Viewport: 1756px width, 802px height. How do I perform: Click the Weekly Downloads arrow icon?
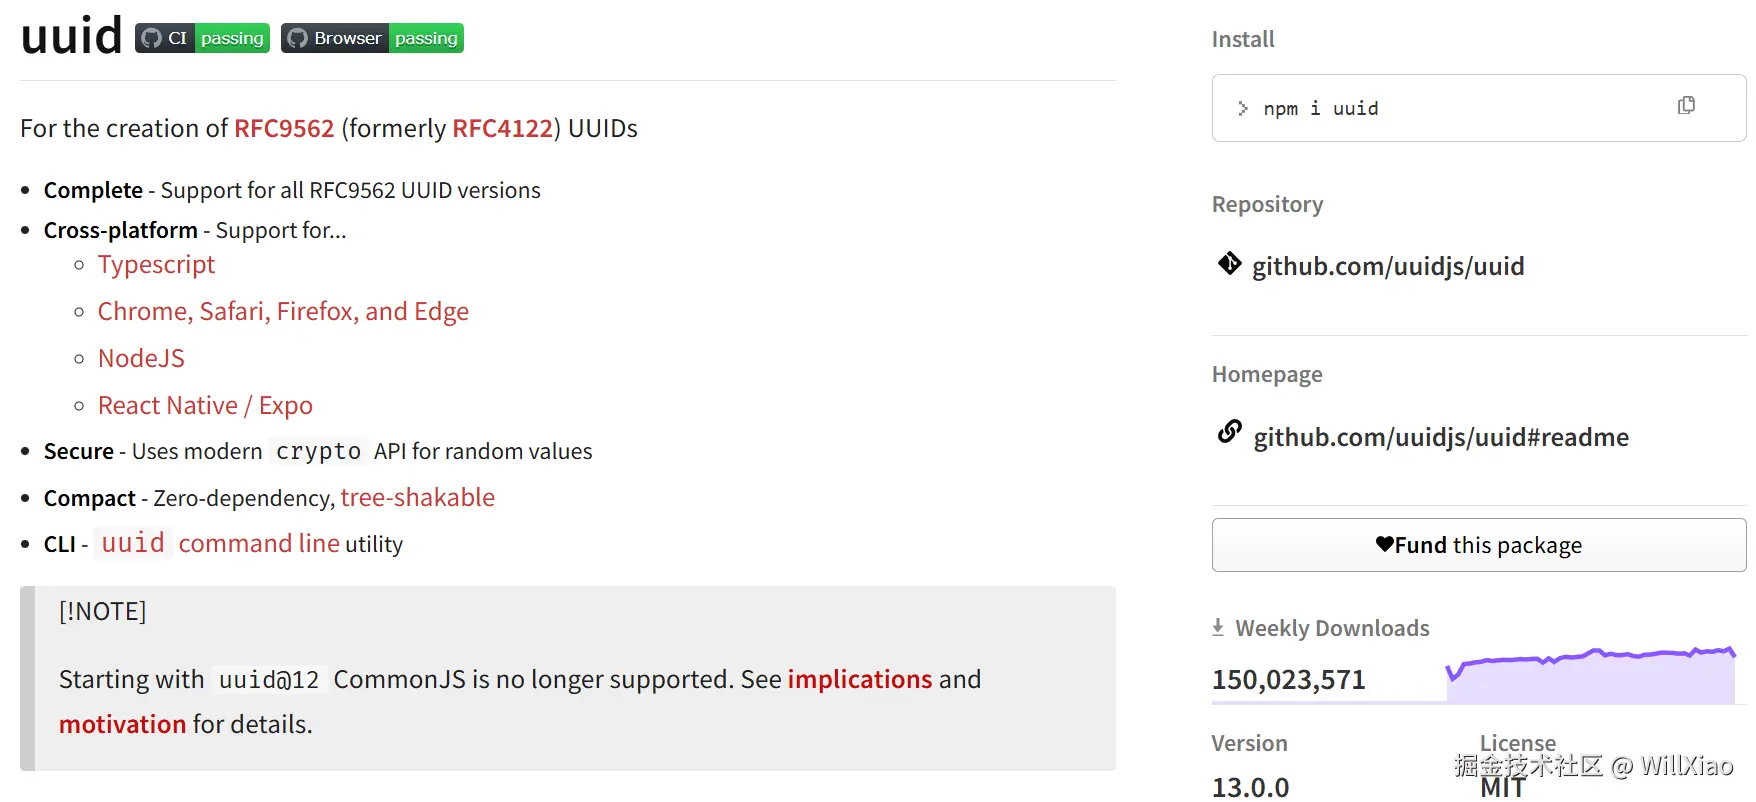click(1218, 627)
